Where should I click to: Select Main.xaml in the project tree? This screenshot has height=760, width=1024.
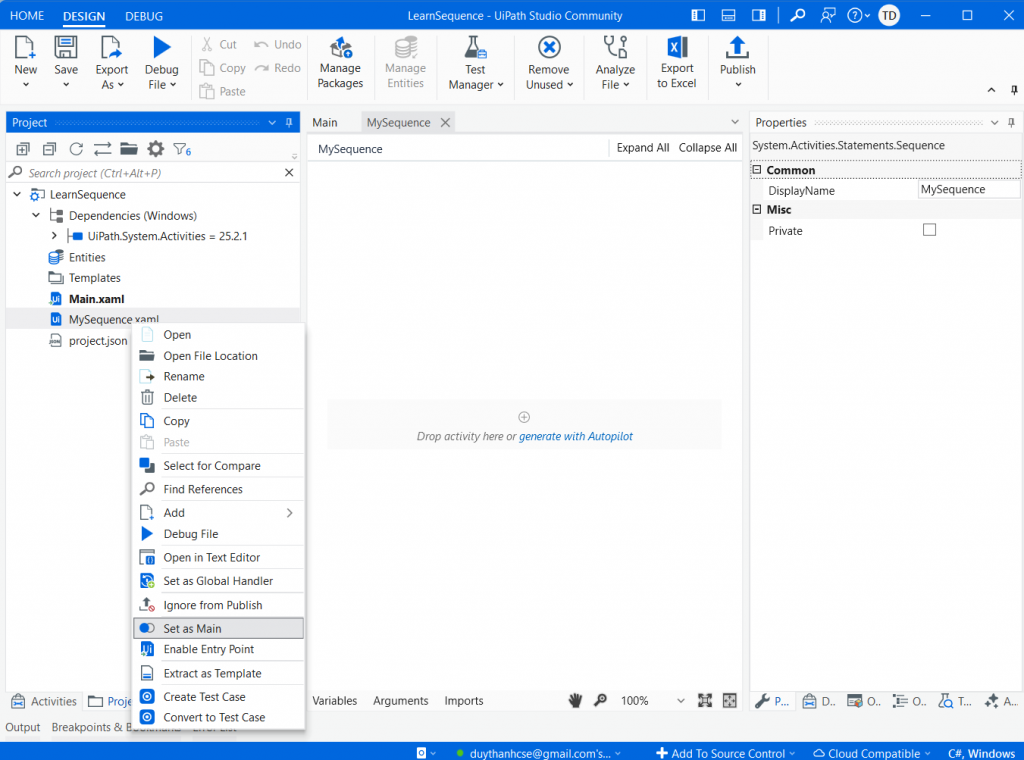coord(97,299)
